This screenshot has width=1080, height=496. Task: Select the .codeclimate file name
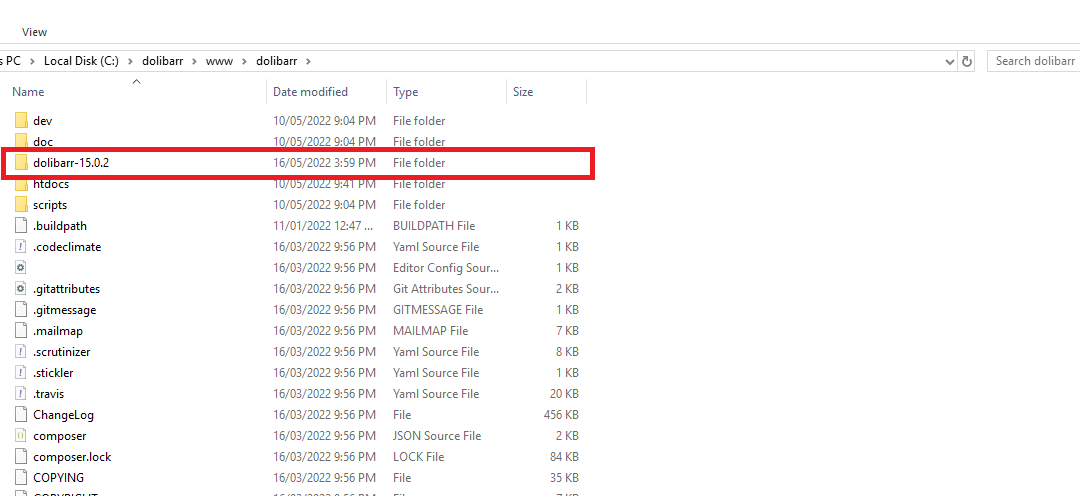tap(67, 247)
